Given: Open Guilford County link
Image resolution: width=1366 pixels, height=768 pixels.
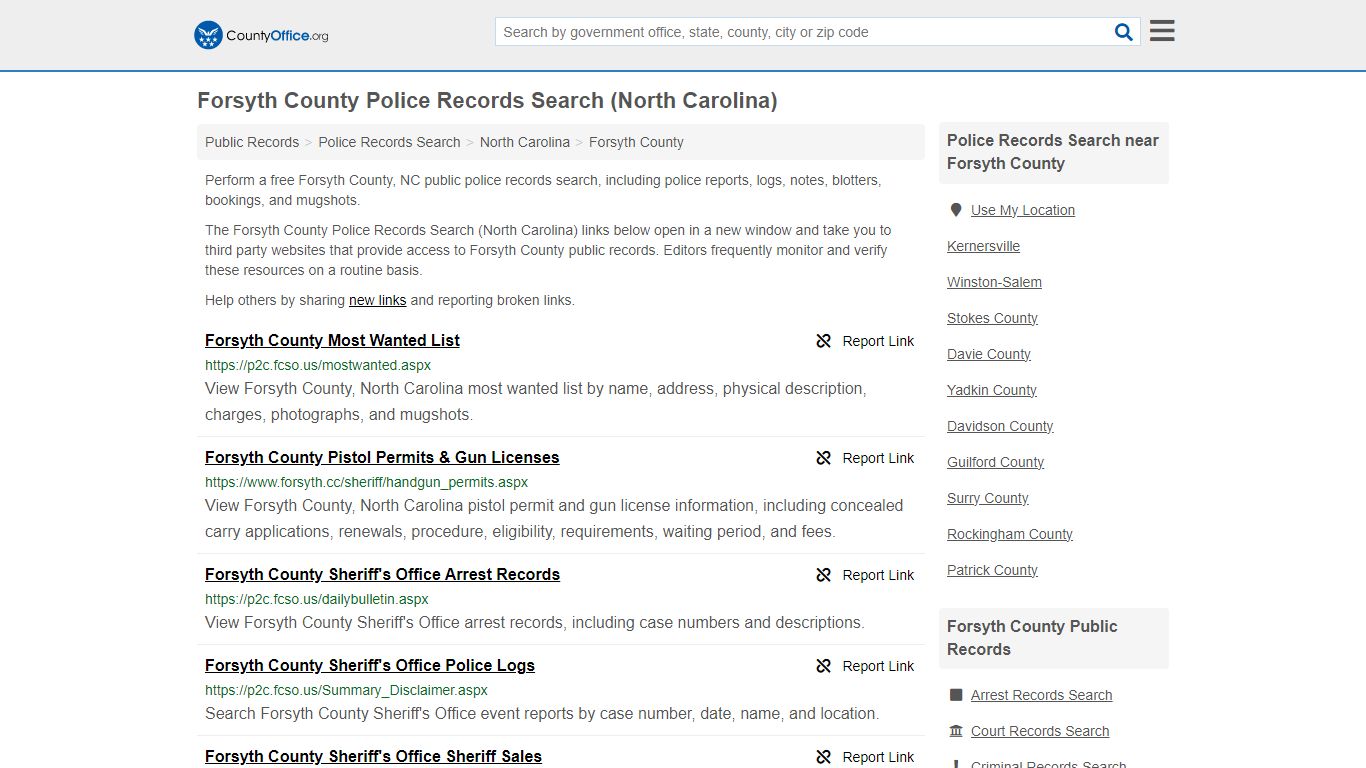Looking at the screenshot, I should [x=995, y=462].
